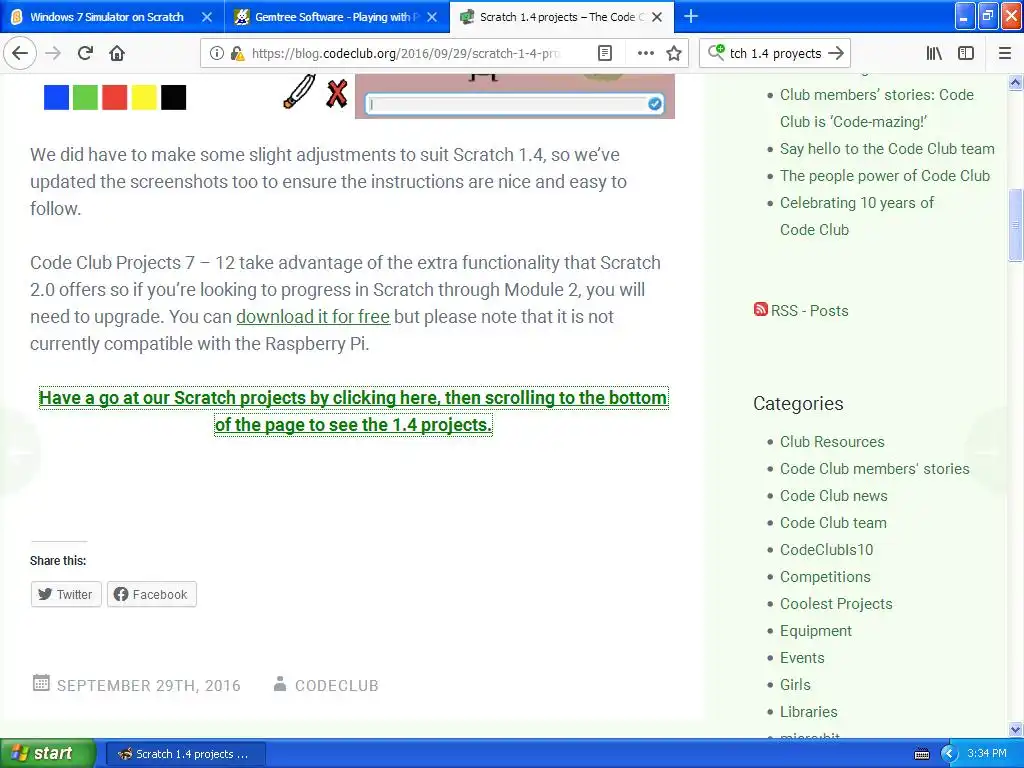Click the search magnifier icon
This screenshot has width=1024, height=768.
tap(716, 52)
